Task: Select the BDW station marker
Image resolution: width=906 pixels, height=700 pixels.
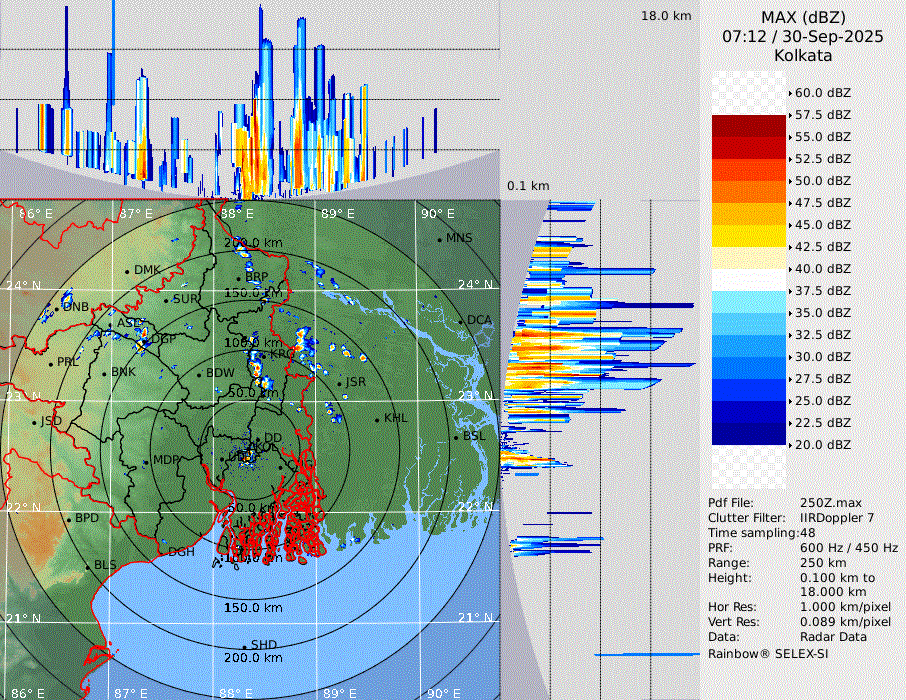Action: tap(199, 374)
